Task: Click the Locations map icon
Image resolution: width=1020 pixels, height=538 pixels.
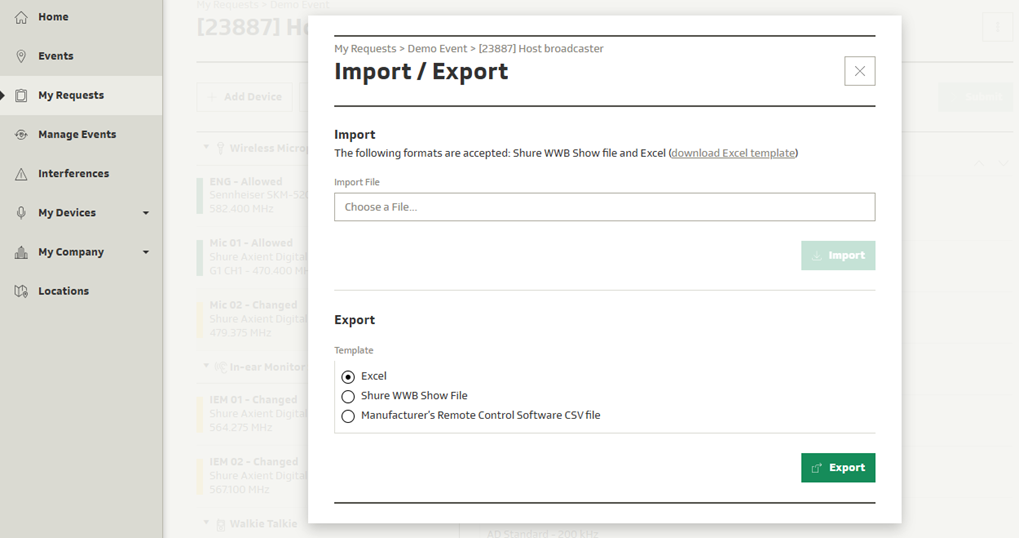Action: coord(21,291)
